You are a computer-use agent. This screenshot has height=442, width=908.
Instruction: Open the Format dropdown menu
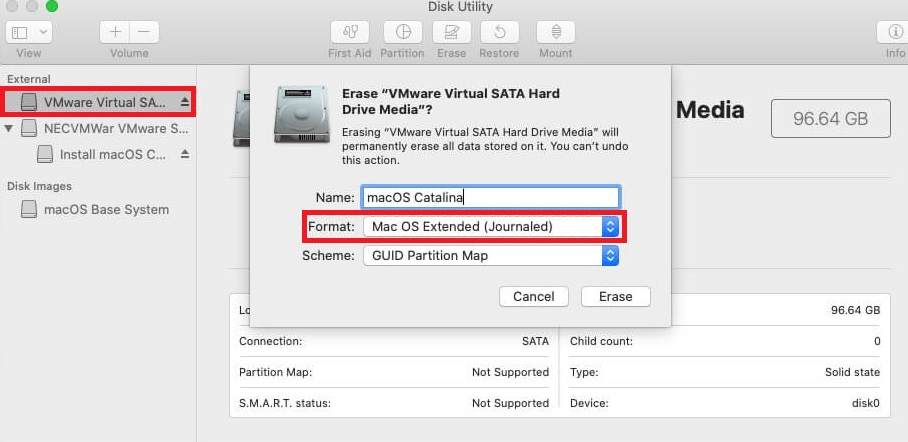(x=491, y=227)
